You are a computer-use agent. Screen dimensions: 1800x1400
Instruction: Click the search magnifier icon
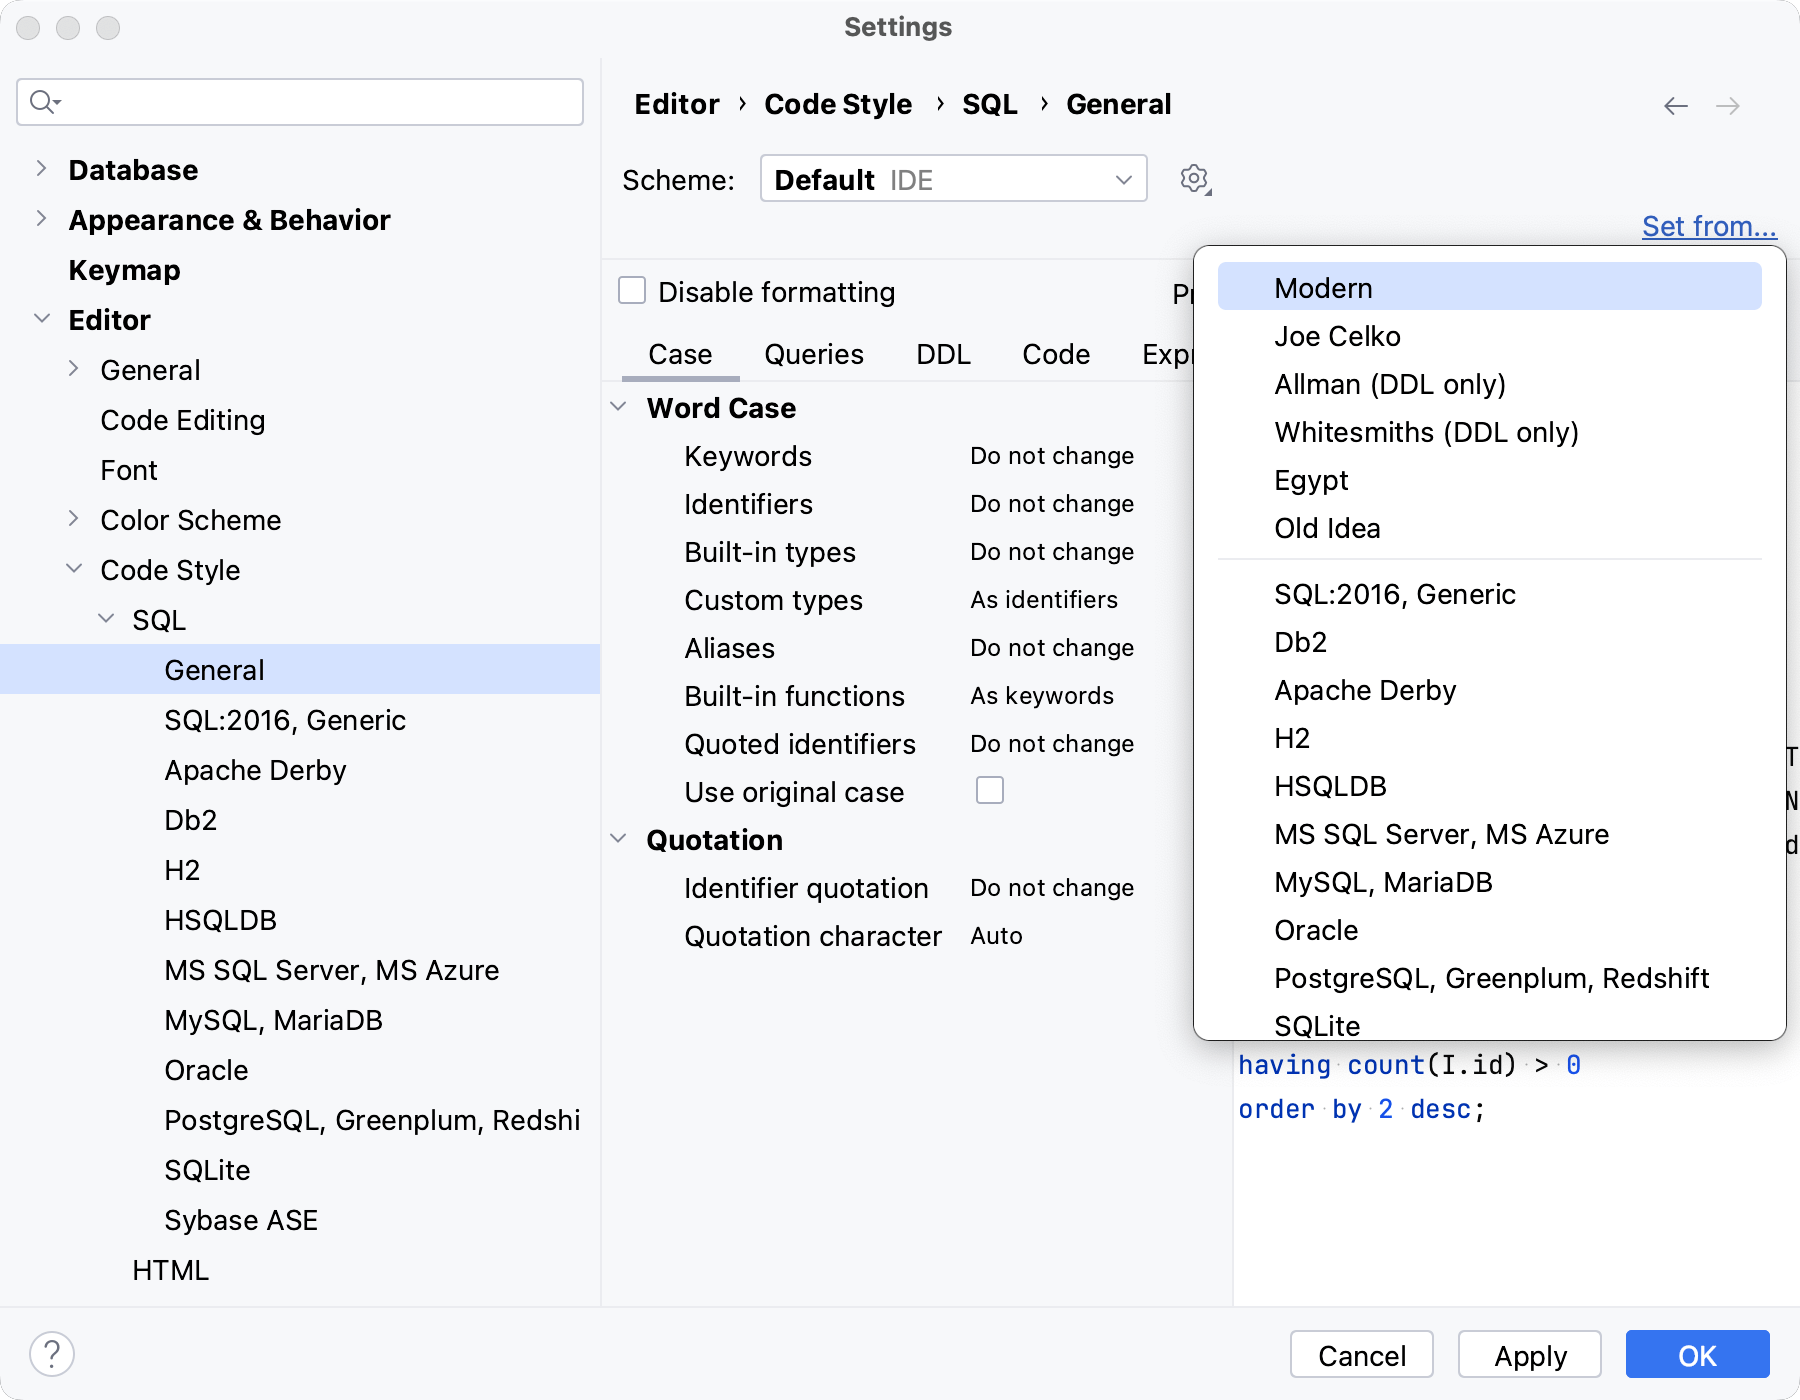click(44, 102)
